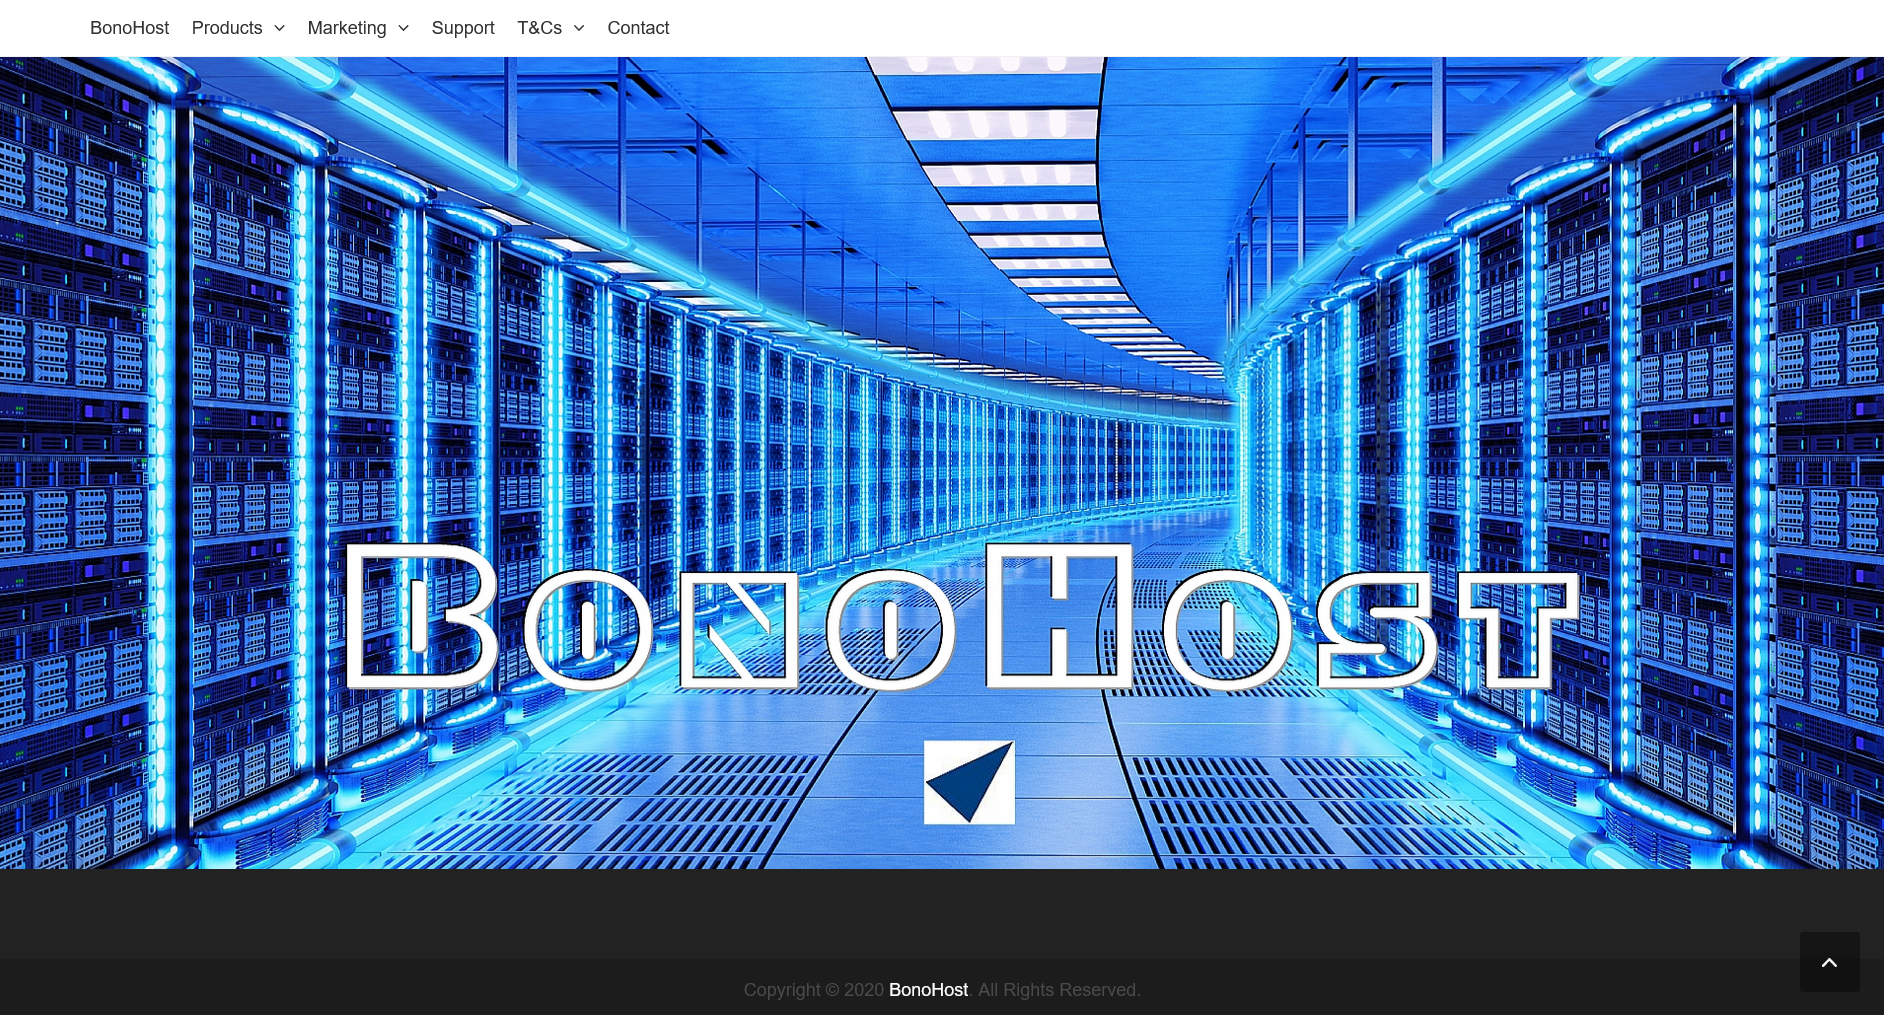This screenshot has width=1884, height=1015.
Task: Open the T&Cs menu item
Action: (539, 28)
